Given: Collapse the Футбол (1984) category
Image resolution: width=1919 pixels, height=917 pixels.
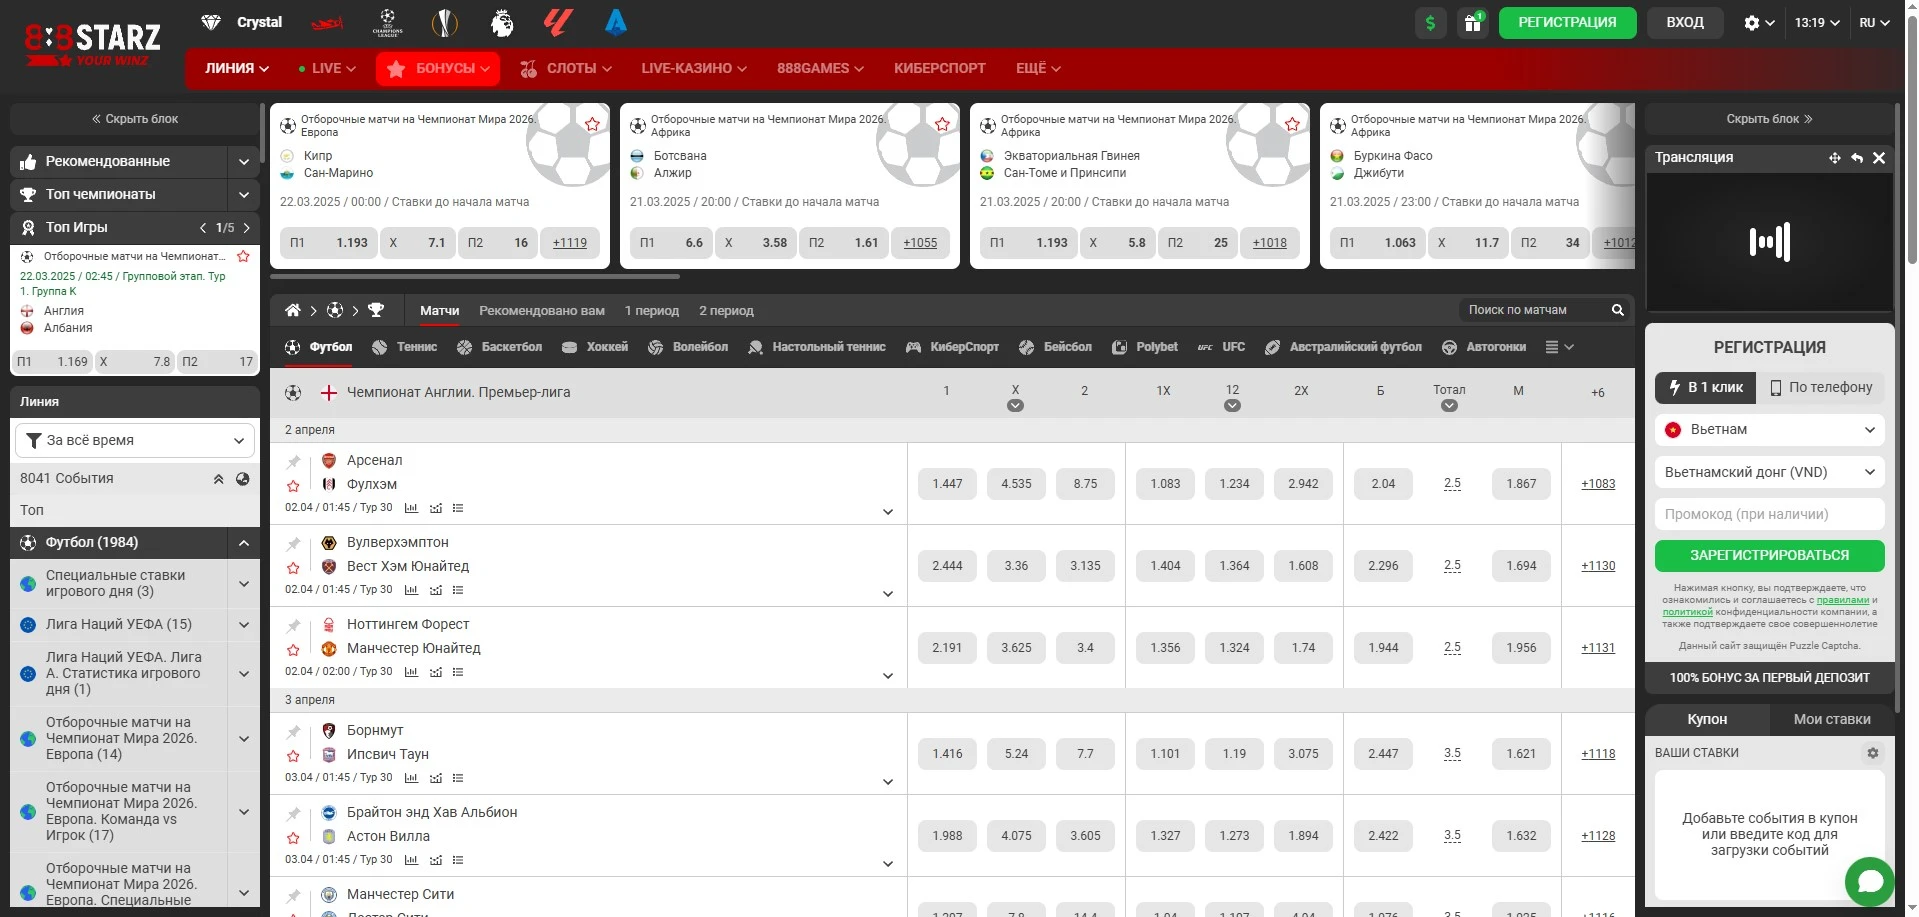Looking at the screenshot, I should pos(243,542).
